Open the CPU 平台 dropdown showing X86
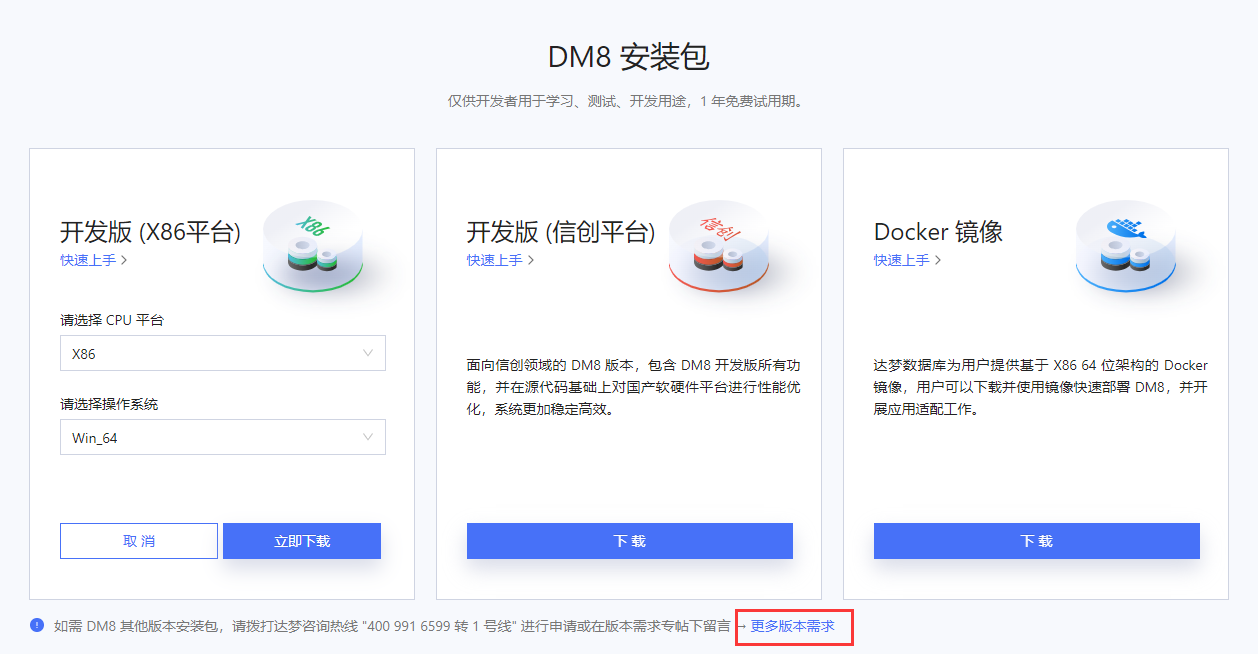This screenshot has height=654, width=1258. pyautogui.click(x=223, y=353)
